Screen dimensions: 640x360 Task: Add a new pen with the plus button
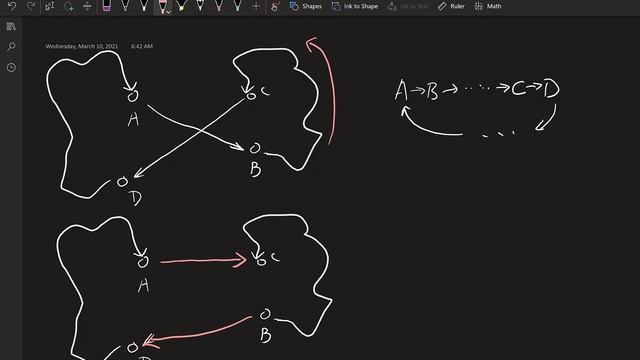(256, 6)
